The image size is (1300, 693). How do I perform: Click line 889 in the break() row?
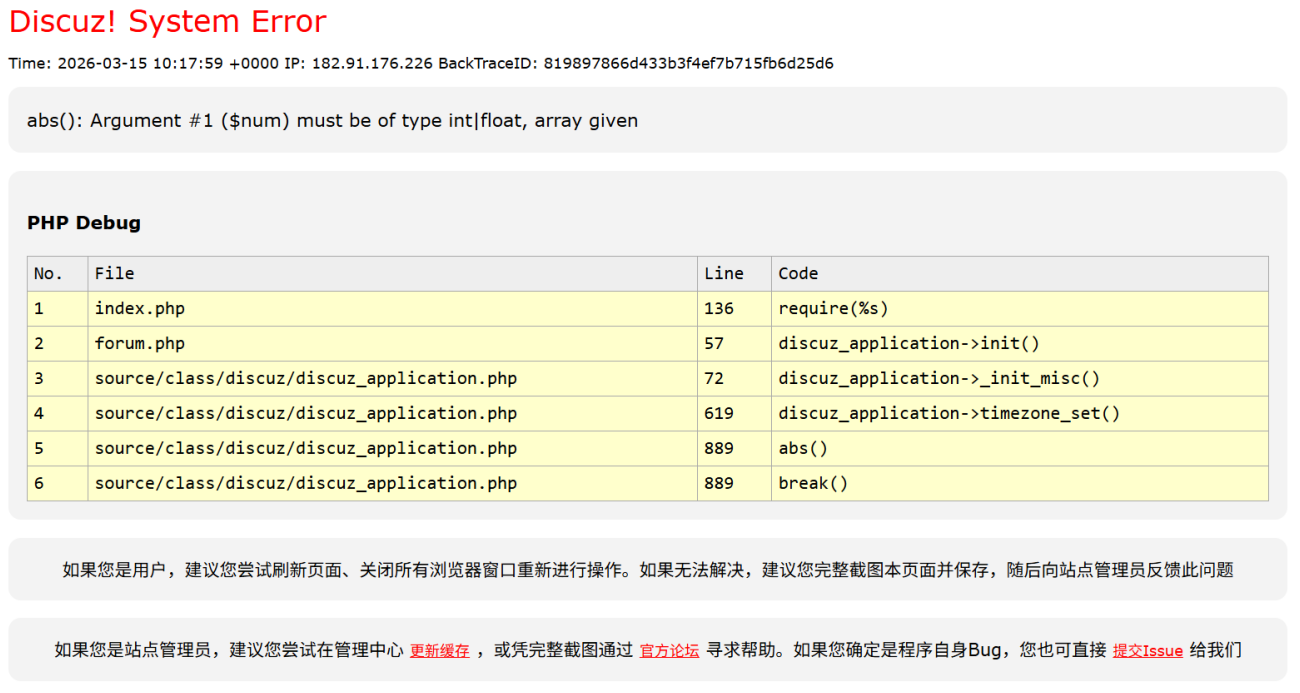click(735, 484)
